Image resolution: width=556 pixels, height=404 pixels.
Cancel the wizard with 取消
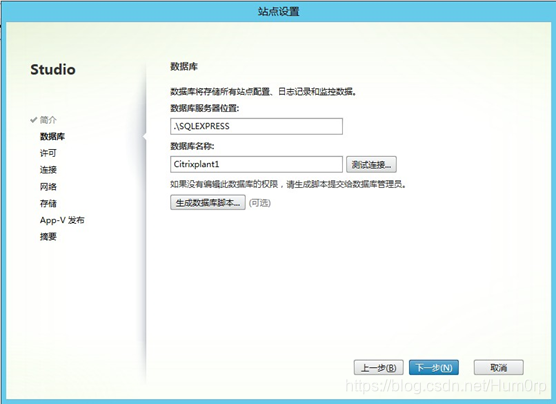click(499, 367)
